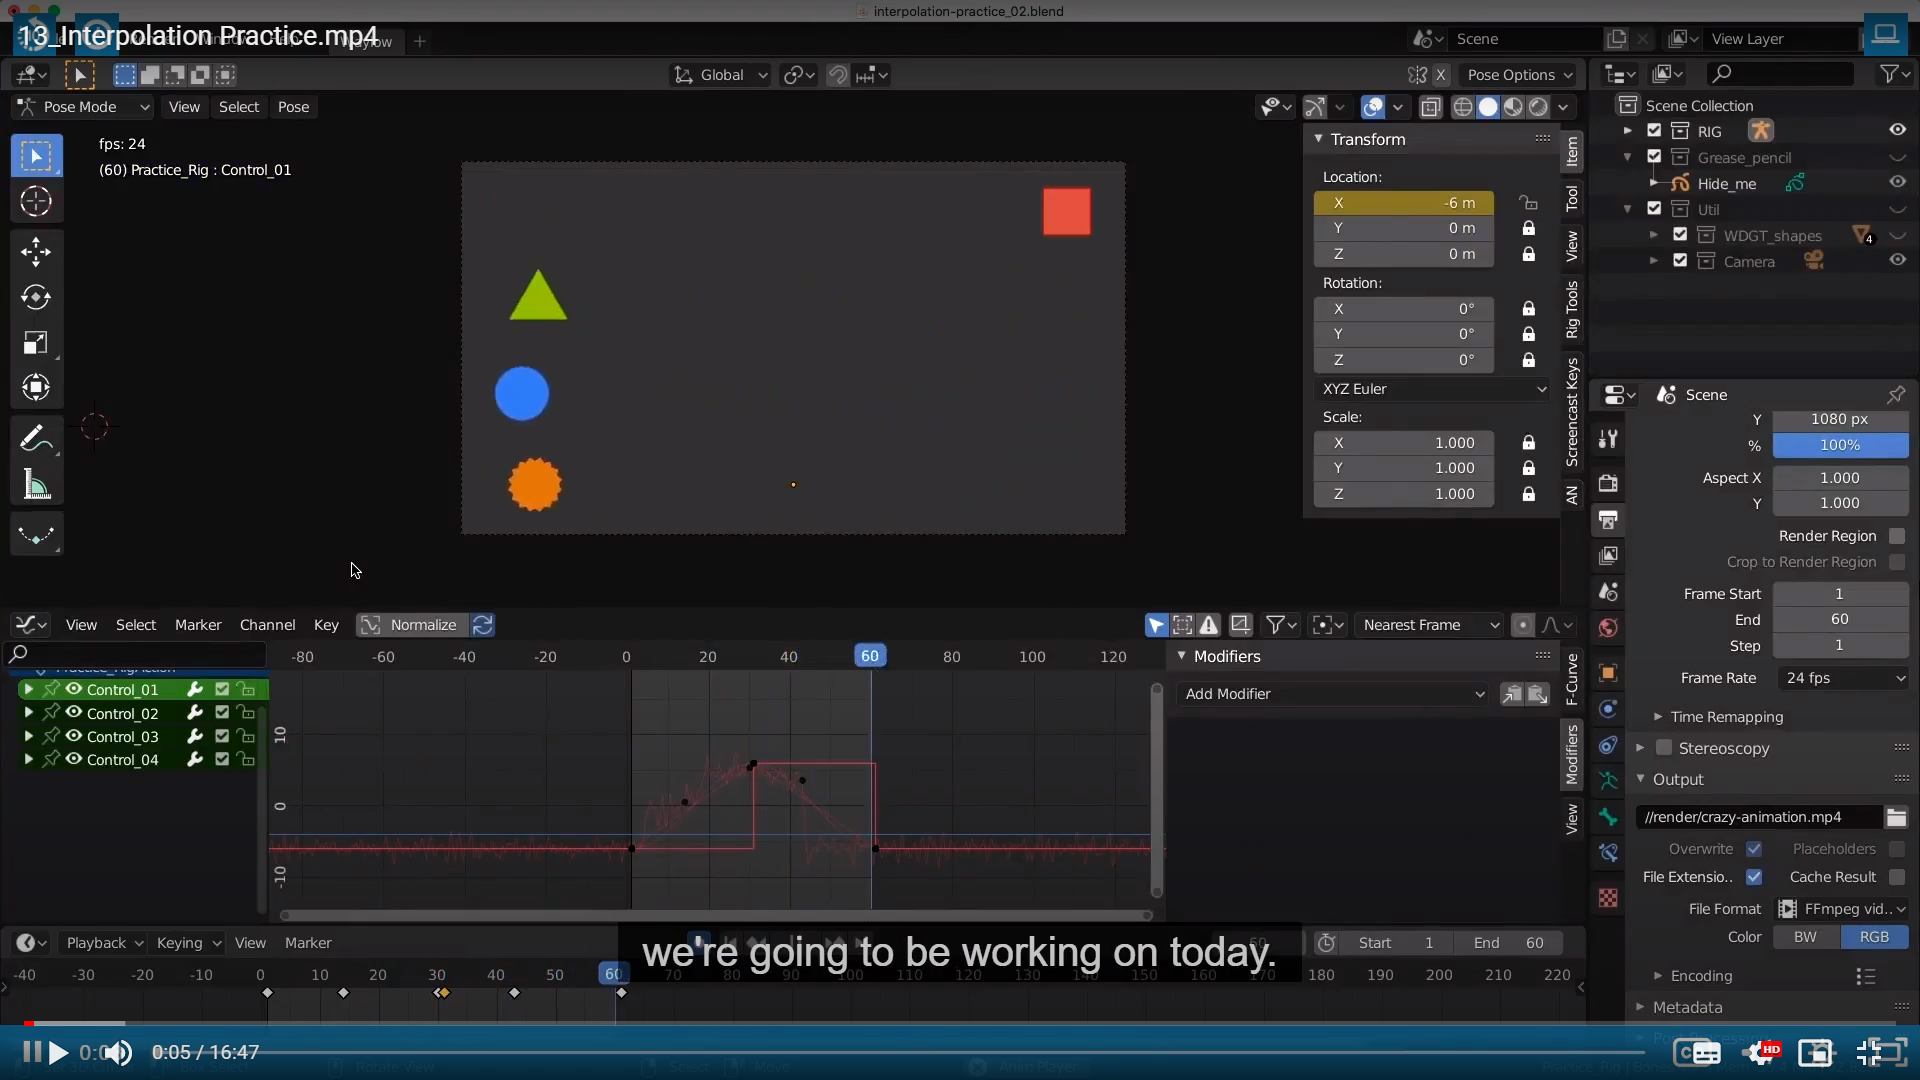Open the Frame Rate dropdown
Screen dimensions: 1920x1080
click(1841, 678)
